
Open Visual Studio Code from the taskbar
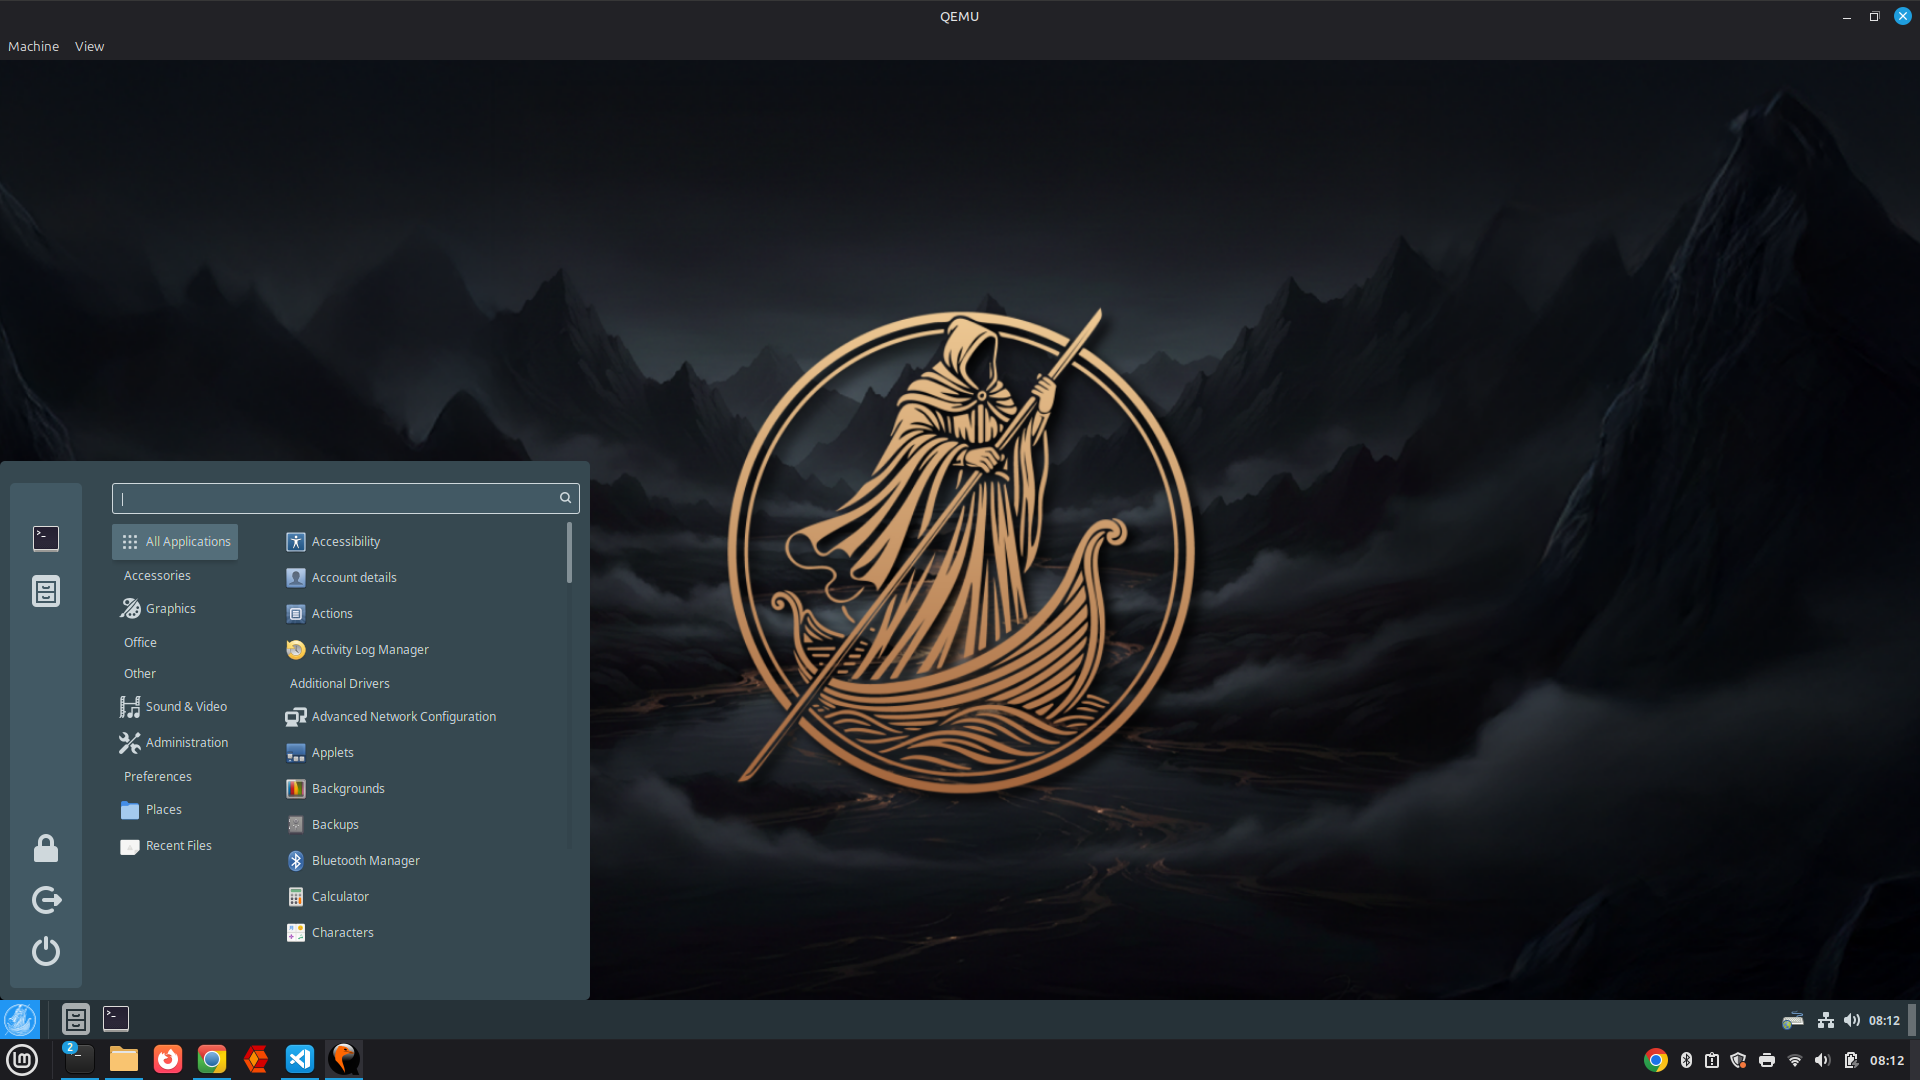300,1059
